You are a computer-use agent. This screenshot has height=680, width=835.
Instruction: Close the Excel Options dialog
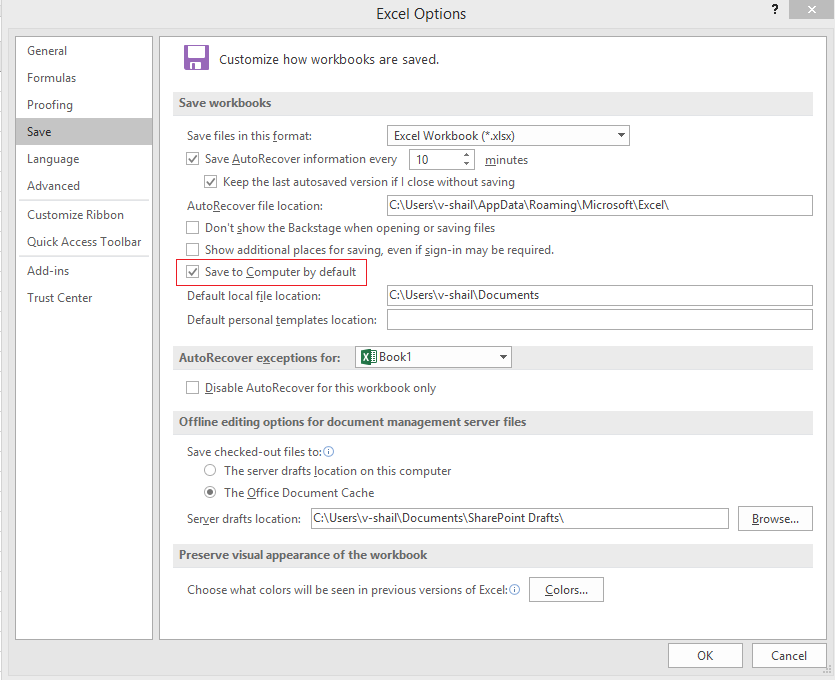(x=811, y=9)
